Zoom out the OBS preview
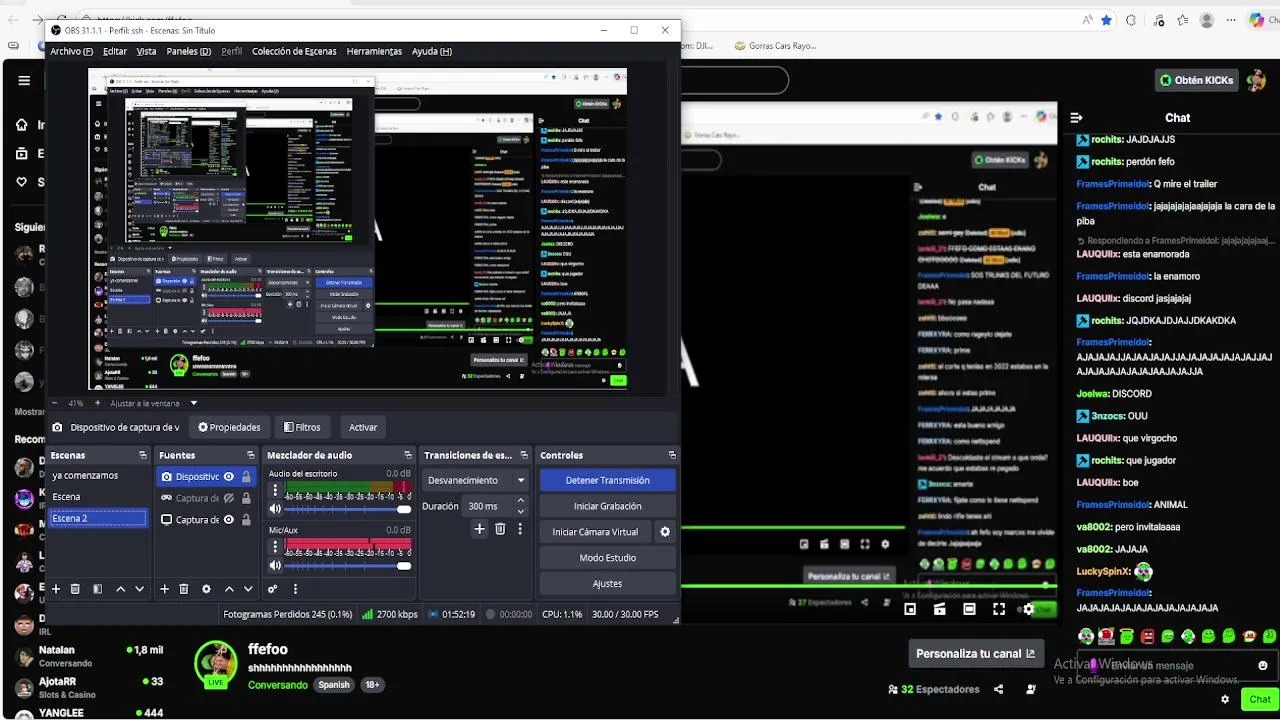 coord(55,402)
